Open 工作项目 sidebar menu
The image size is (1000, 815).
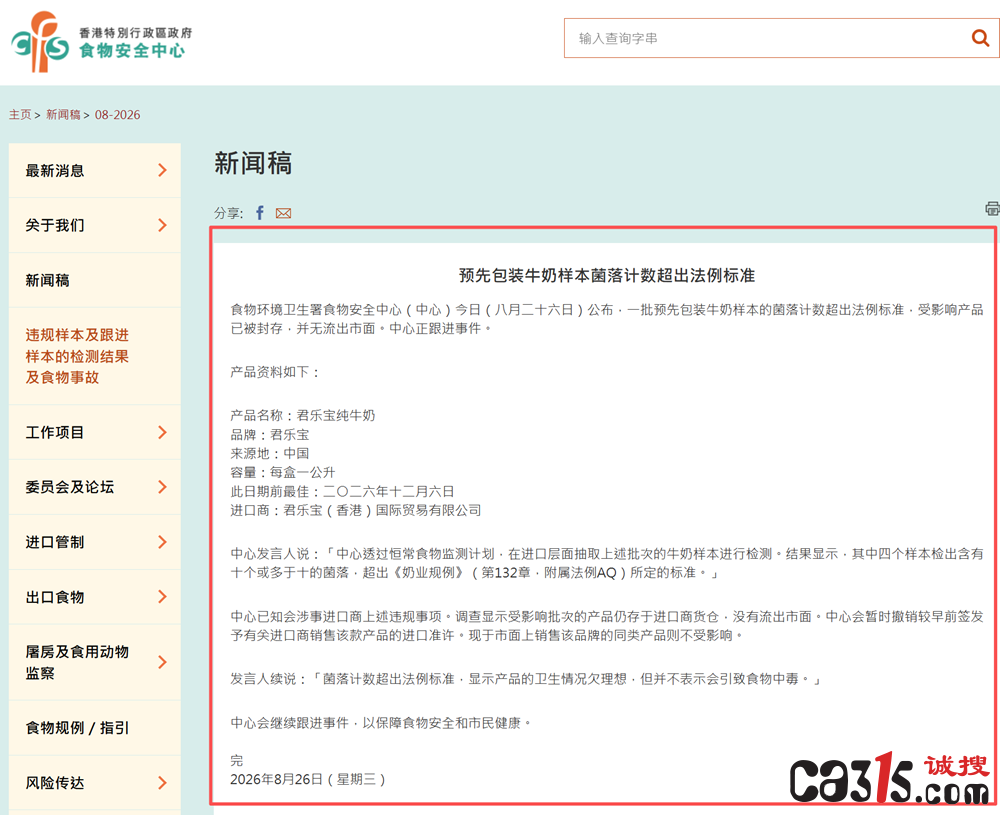click(94, 432)
